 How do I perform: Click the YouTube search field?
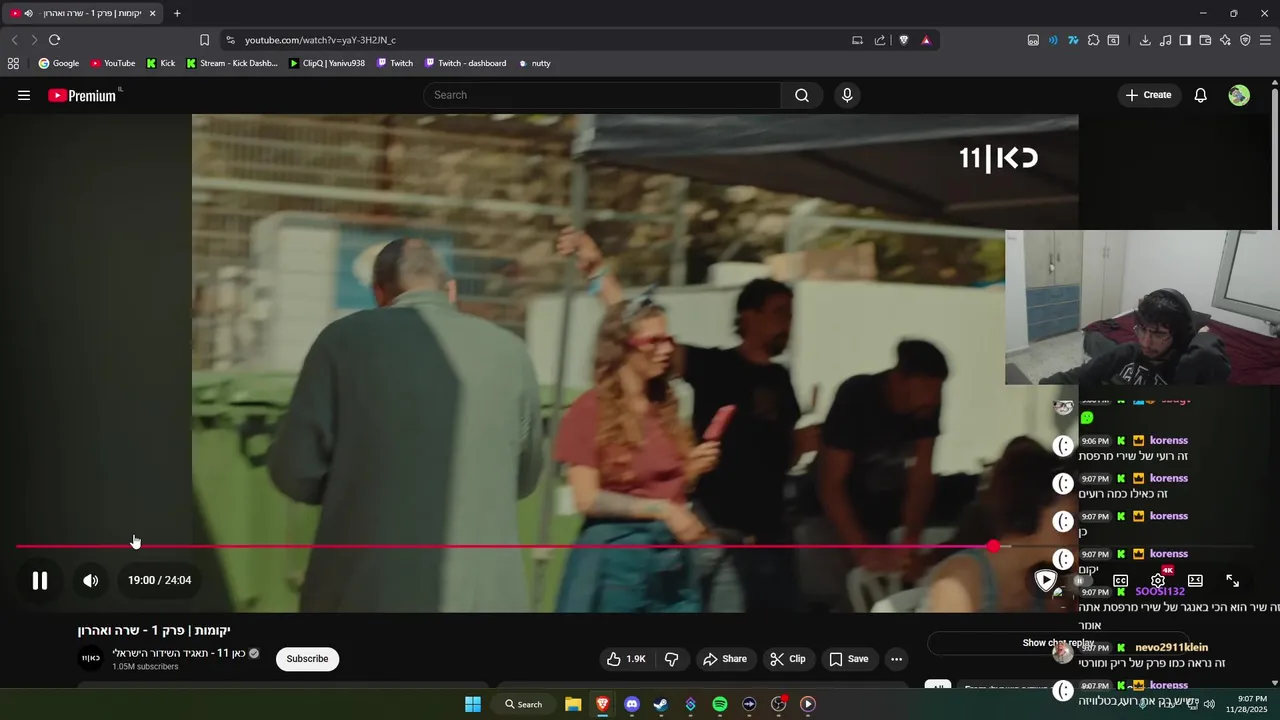[602, 95]
